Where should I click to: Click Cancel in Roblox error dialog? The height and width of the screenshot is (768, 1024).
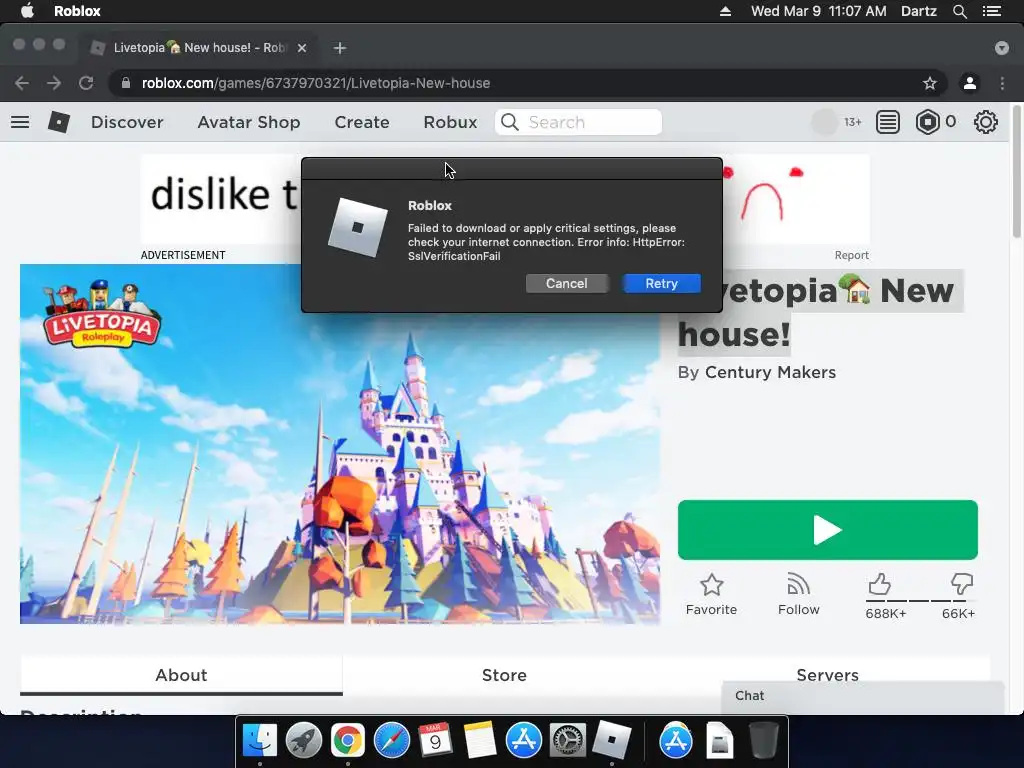(567, 283)
